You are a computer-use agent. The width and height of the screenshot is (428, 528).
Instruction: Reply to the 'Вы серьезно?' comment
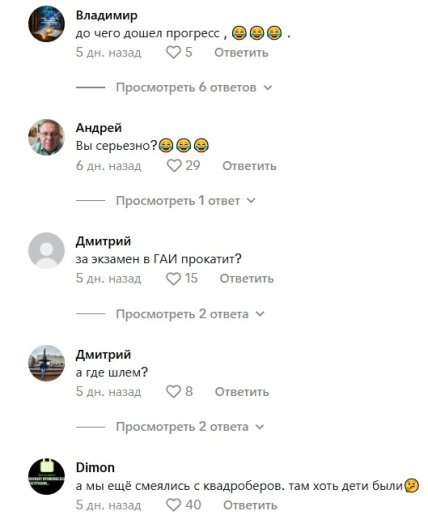coord(250,166)
